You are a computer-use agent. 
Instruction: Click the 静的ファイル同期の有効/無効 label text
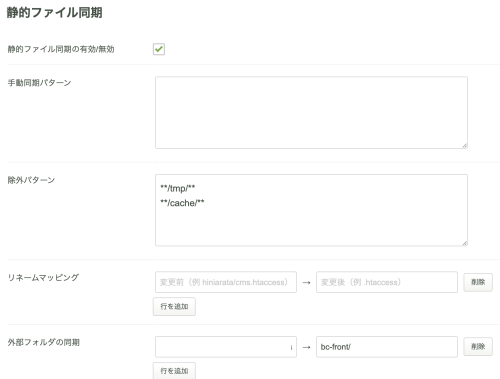click(61, 49)
